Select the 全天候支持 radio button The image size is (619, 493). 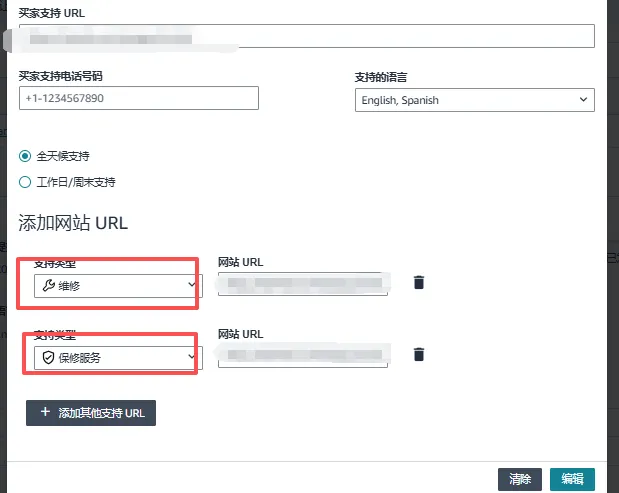pyautogui.click(x=25, y=156)
